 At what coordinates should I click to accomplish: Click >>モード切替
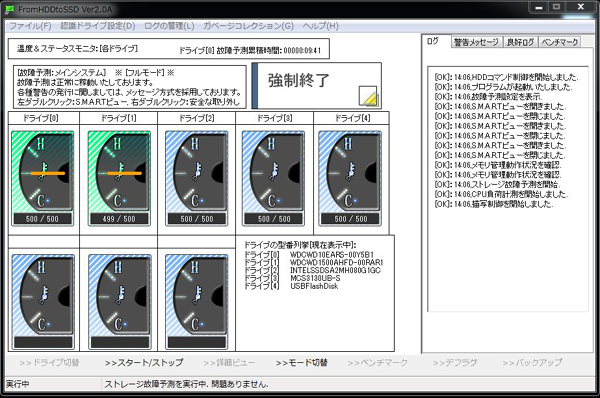pos(301,362)
